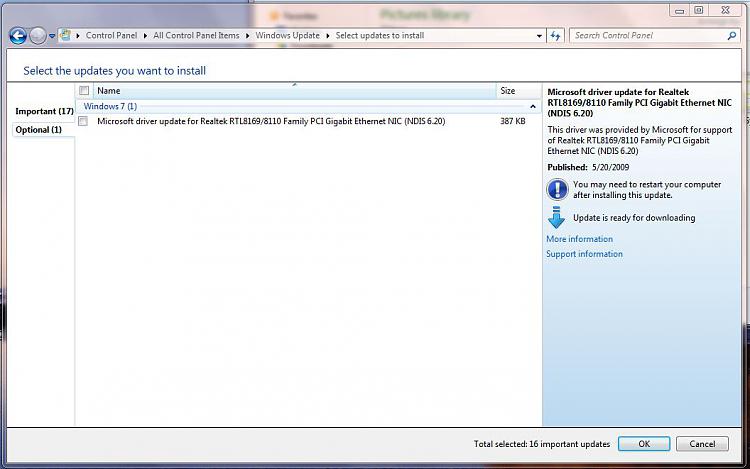
Task: Click Select updates to install breadcrumb
Action: [x=380, y=35]
